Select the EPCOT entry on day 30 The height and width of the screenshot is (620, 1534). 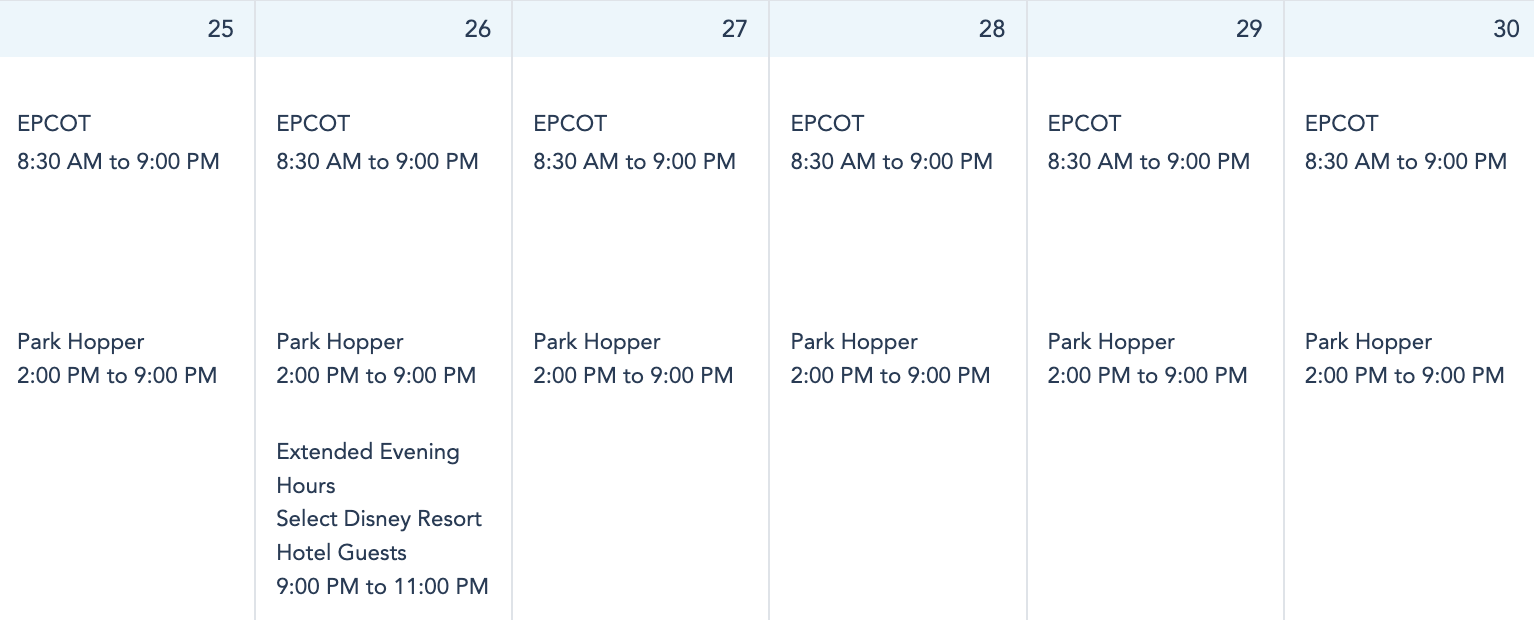pyautogui.click(x=1341, y=124)
